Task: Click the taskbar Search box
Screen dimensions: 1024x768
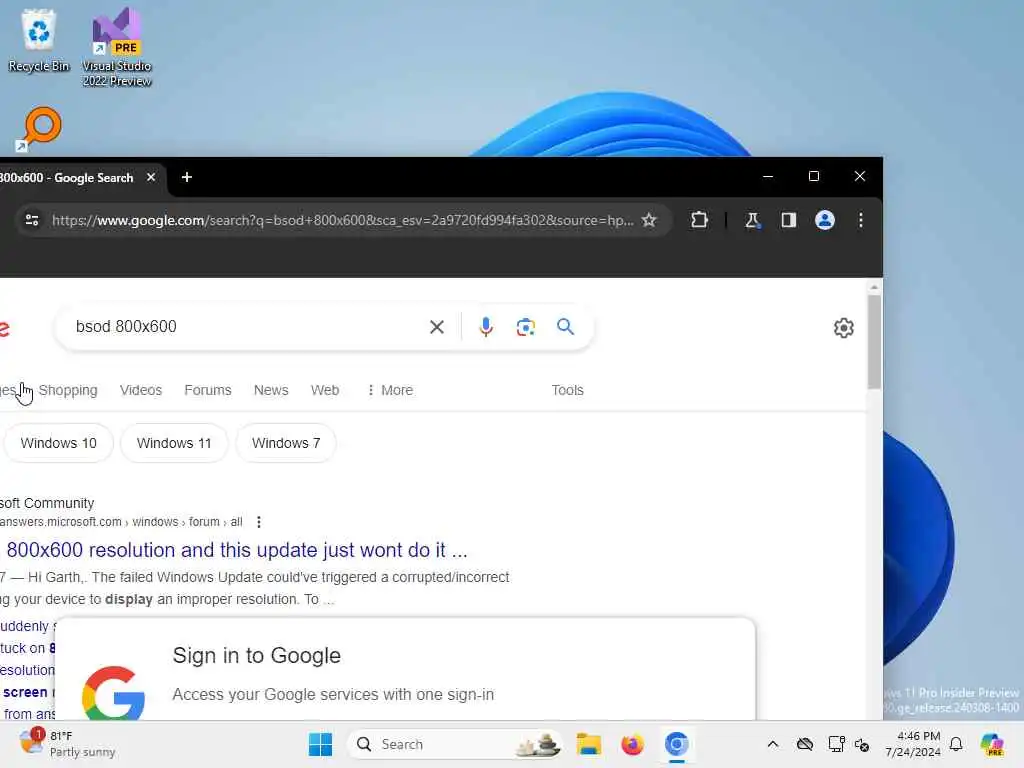Action: [455, 744]
